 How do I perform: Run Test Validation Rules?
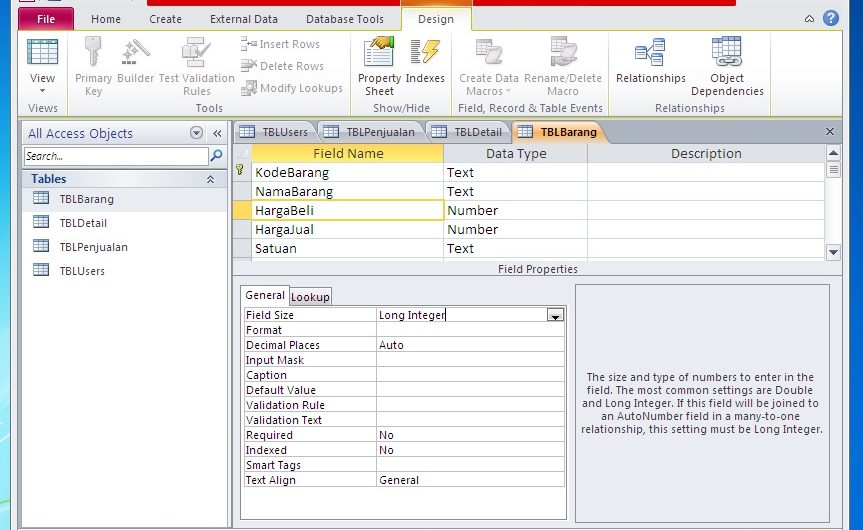pyautogui.click(x=196, y=66)
